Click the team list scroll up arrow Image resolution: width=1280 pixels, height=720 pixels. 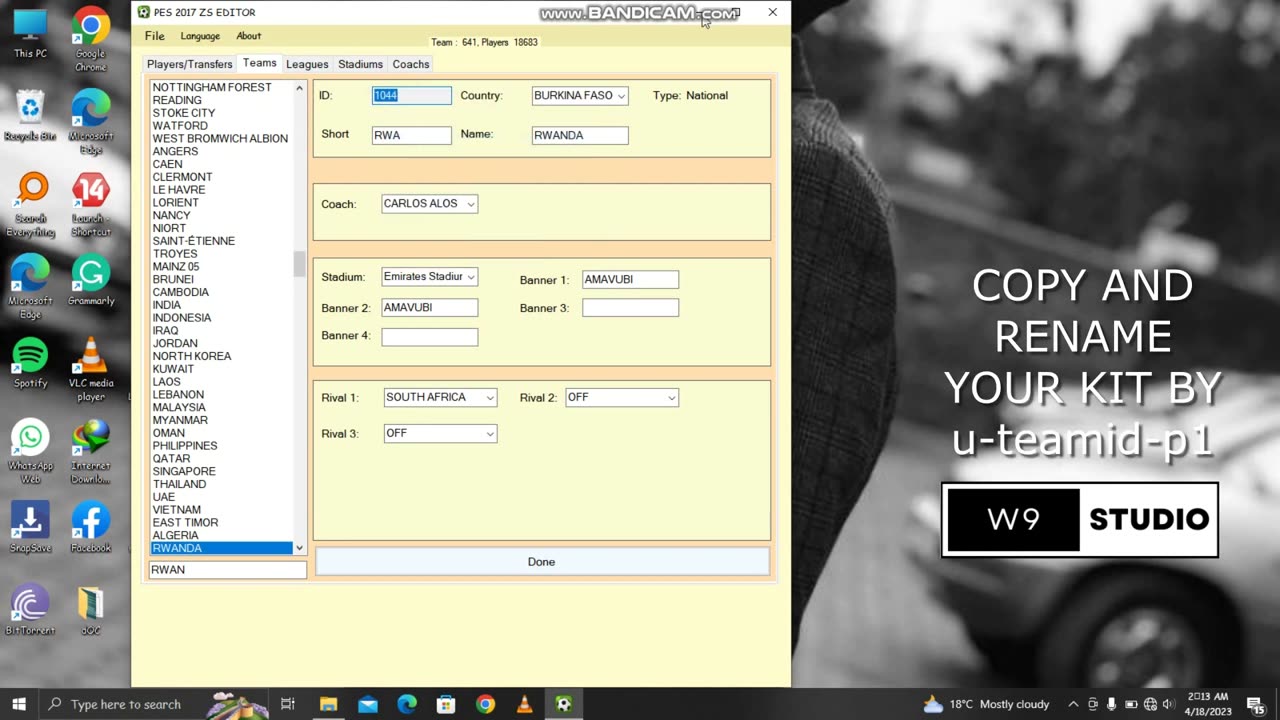pos(299,88)
